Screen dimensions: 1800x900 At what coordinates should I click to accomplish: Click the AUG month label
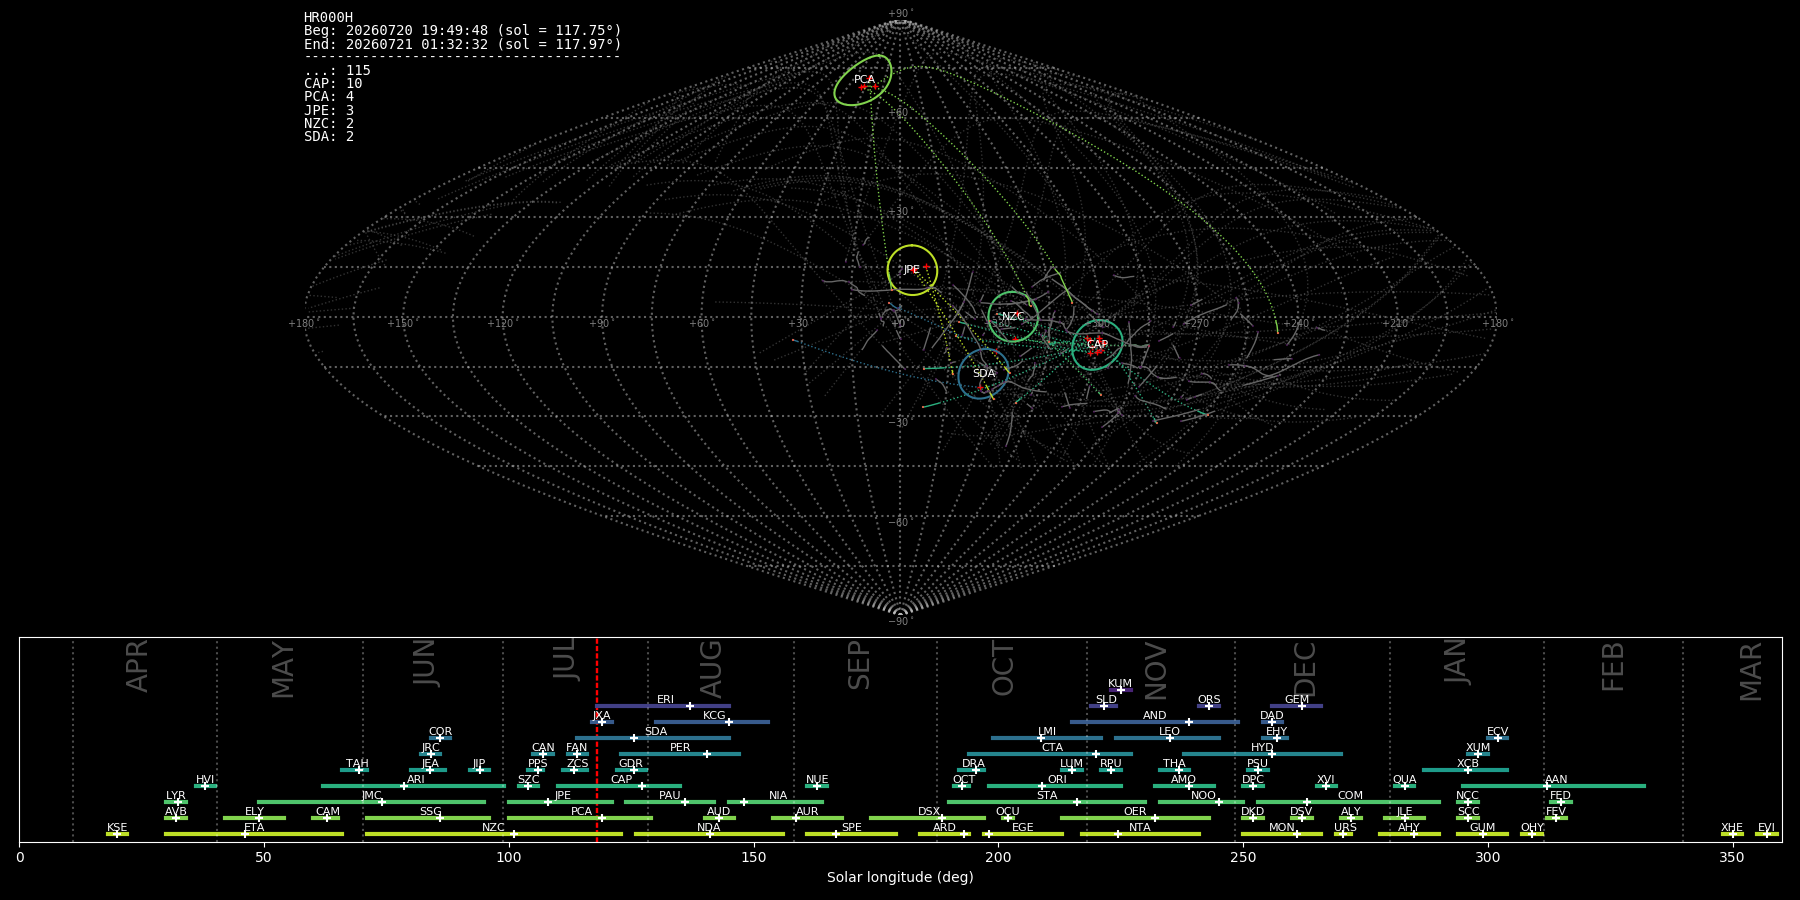coord(711,670)
